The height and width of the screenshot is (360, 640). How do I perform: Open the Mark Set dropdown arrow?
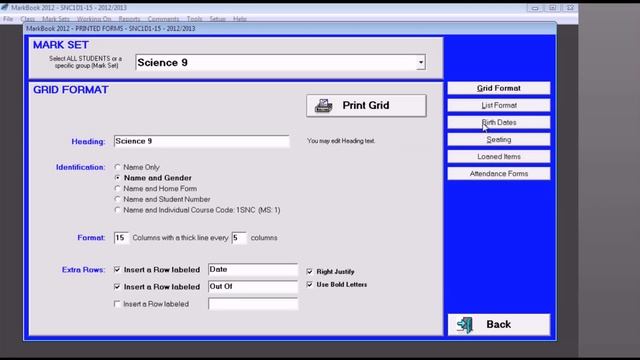(421, 62)
